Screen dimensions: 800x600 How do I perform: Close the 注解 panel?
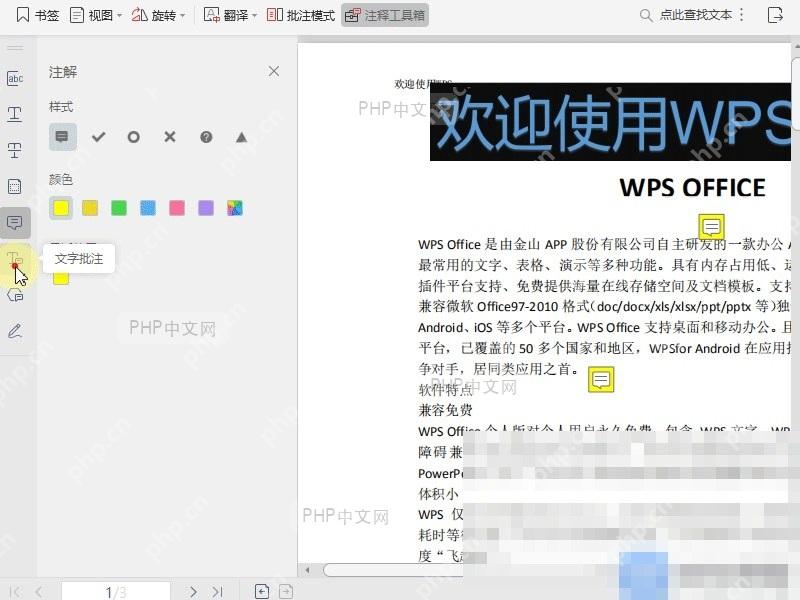(x=274, y=71)
